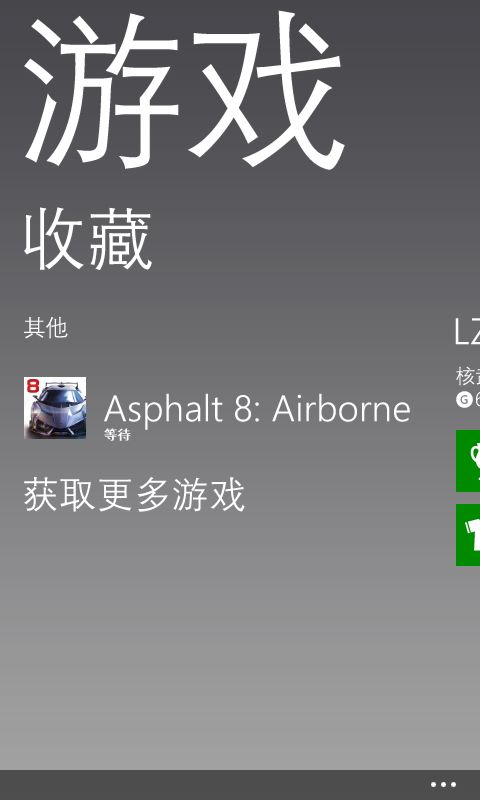
Task: Tap the sports car in Asphalt thumbnail
Action: pos(57,412)
